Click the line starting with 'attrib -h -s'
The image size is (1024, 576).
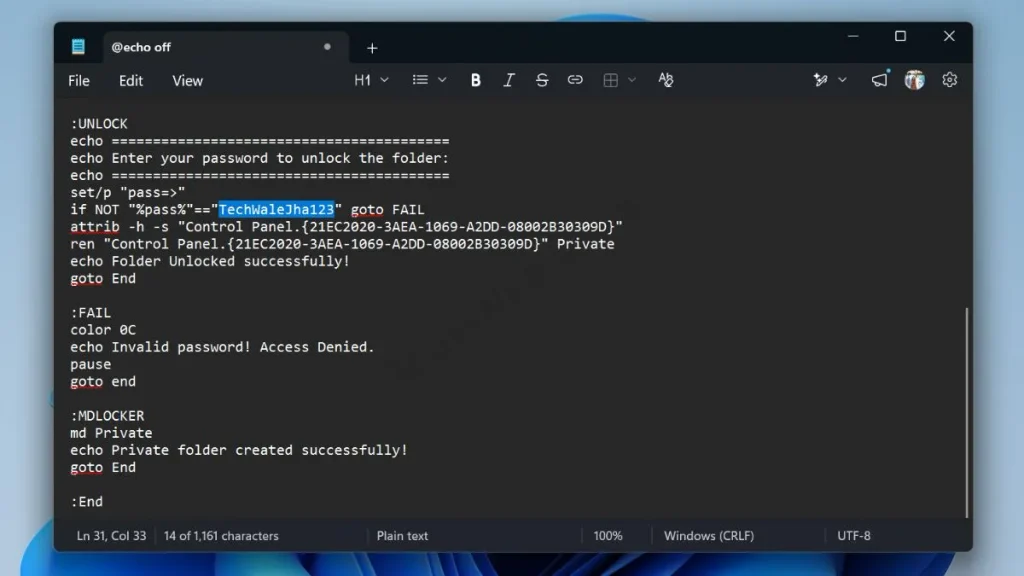point(347,227)
